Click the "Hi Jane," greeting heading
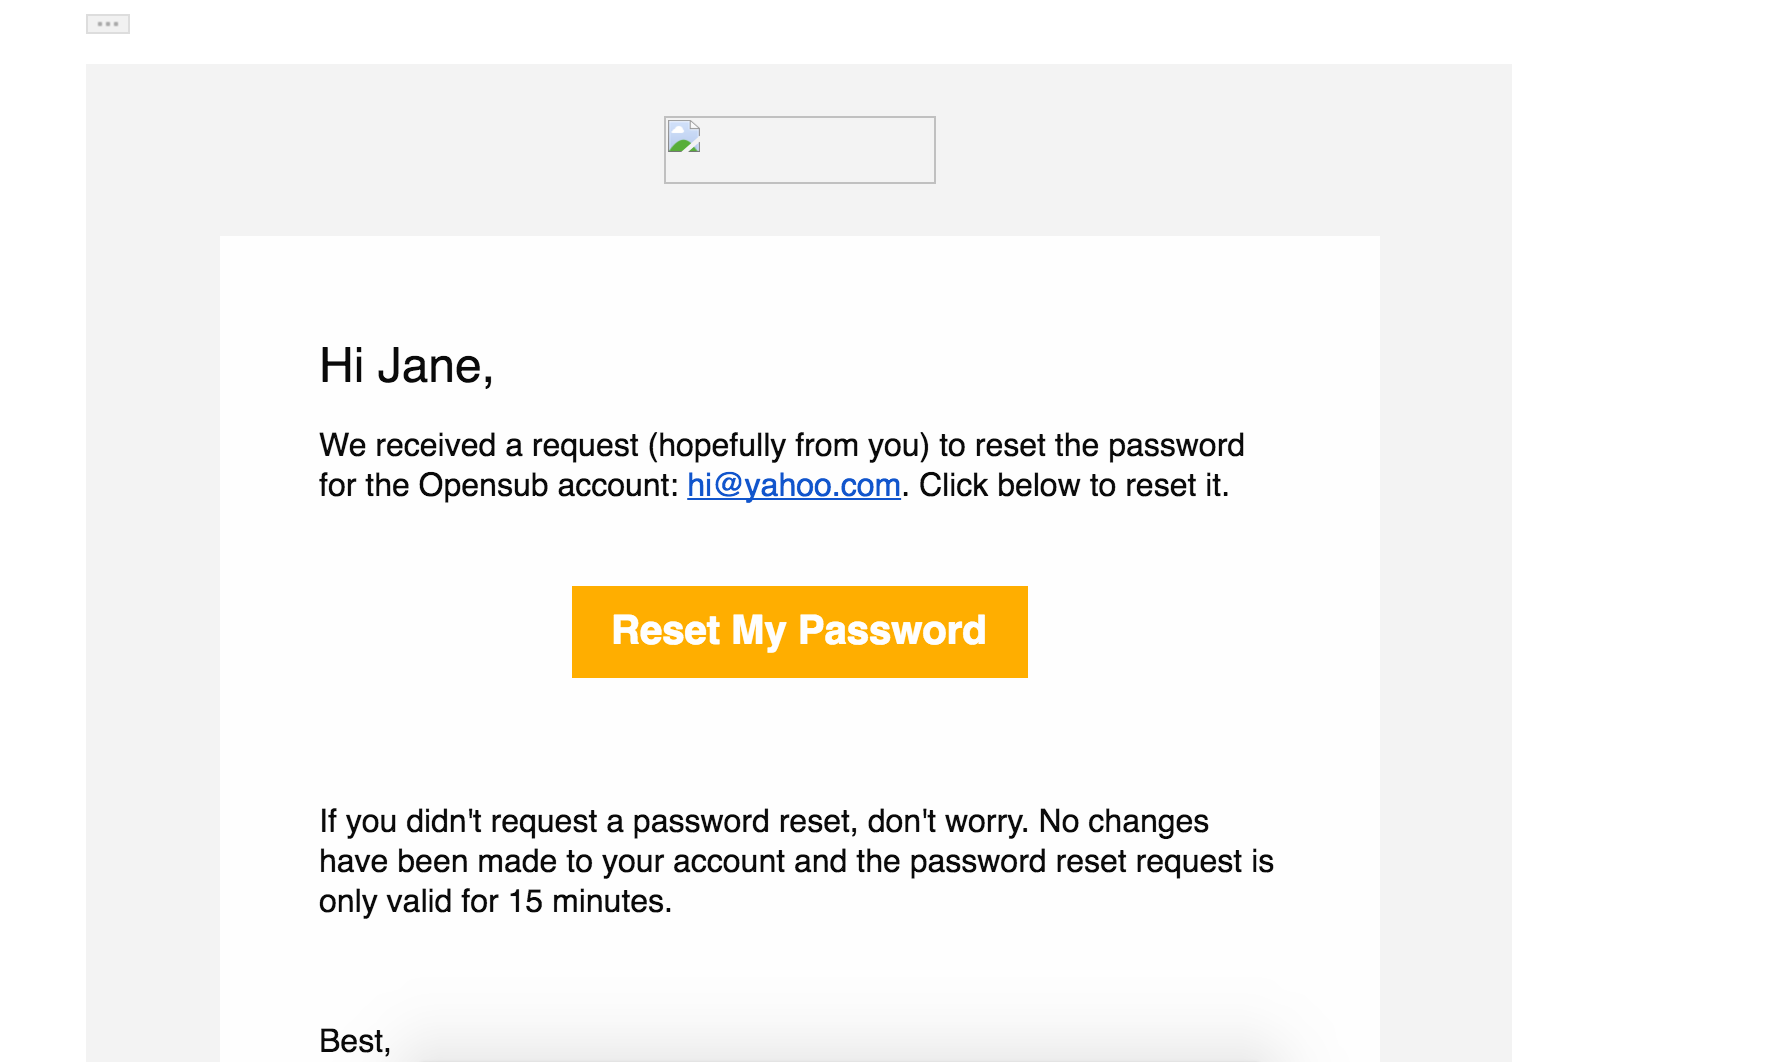This screenshot has height=1062, width=1776. pyautogui.click(x=406, y=366)
